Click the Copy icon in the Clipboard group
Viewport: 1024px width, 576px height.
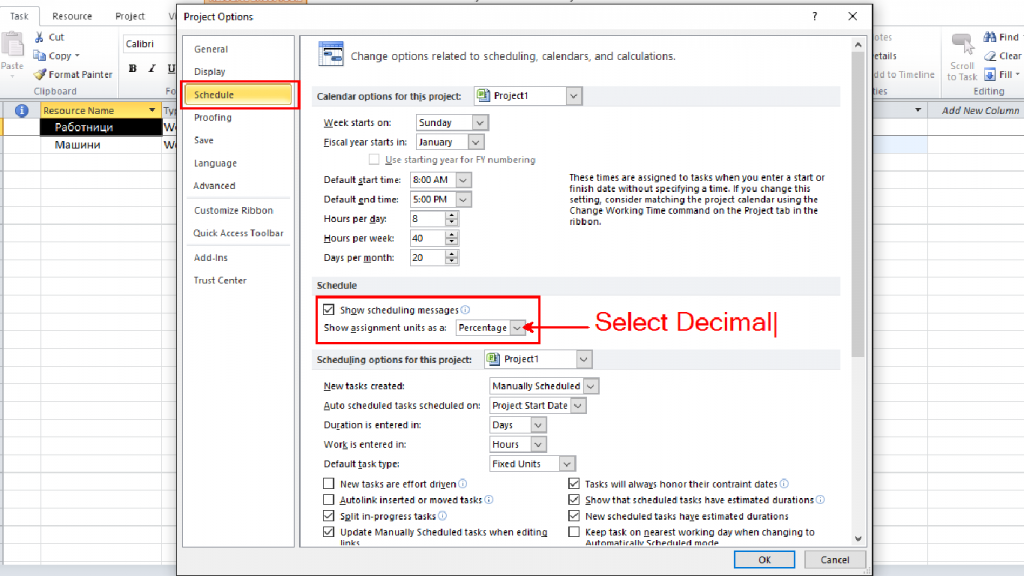[x=40, y=56]
